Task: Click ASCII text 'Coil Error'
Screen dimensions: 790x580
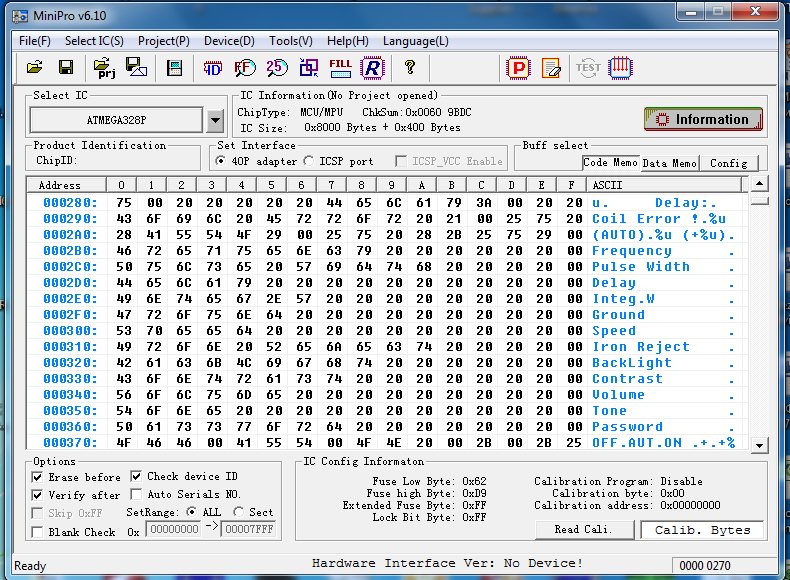Action: (636, 219)
